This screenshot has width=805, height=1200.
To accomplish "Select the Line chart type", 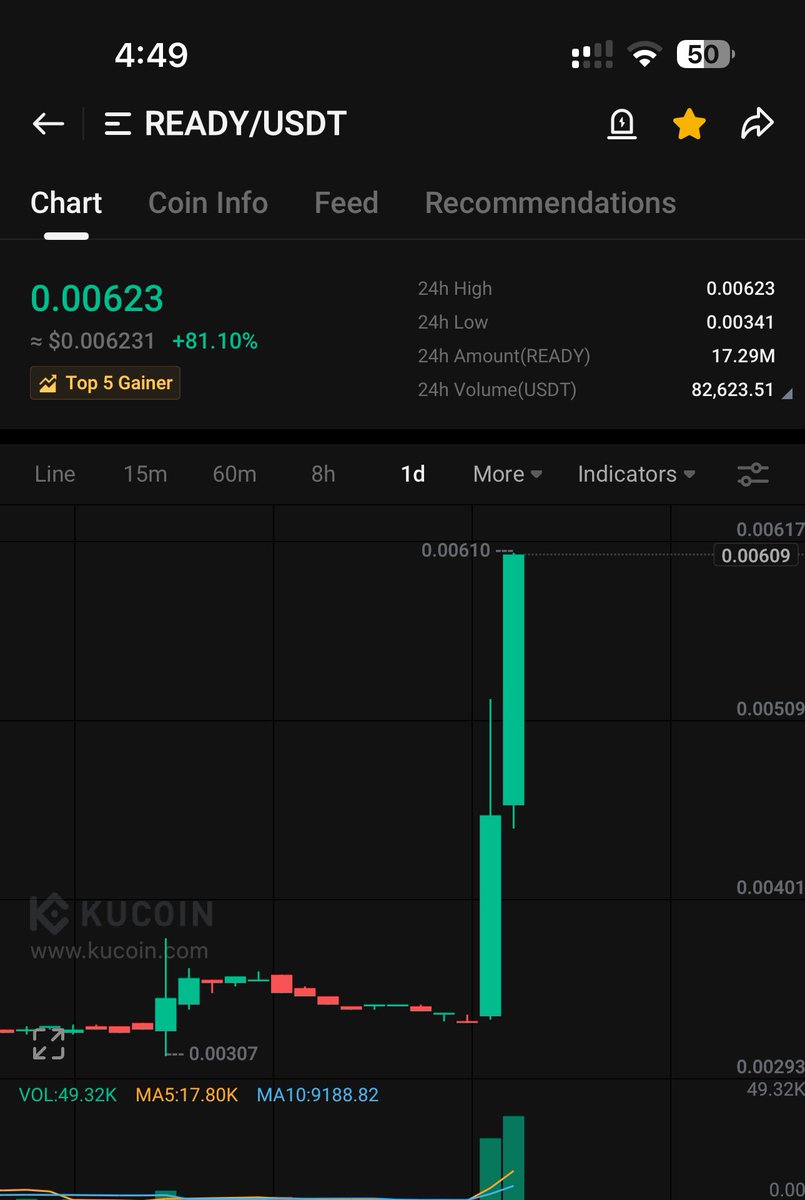I will click(x=55, y=474).
